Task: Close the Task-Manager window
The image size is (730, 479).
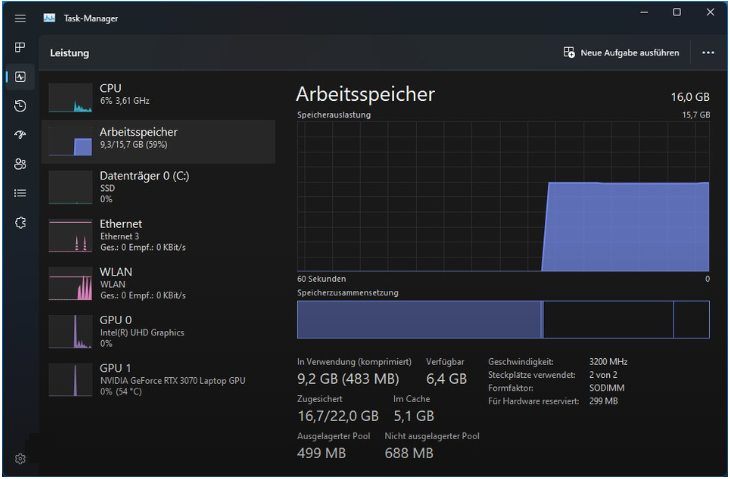Action: (x=710, y=13)
